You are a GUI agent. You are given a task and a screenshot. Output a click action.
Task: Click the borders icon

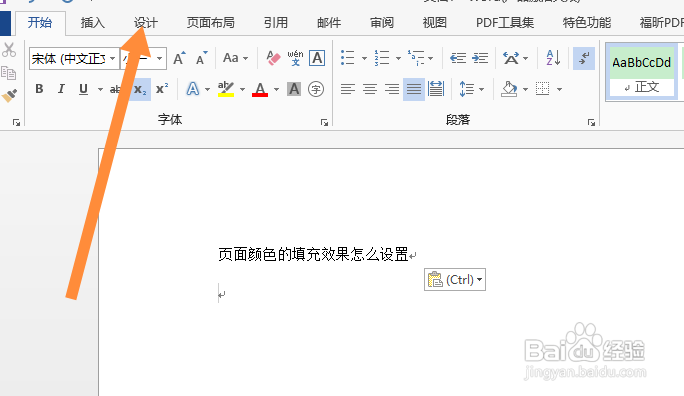coord(543,89)
